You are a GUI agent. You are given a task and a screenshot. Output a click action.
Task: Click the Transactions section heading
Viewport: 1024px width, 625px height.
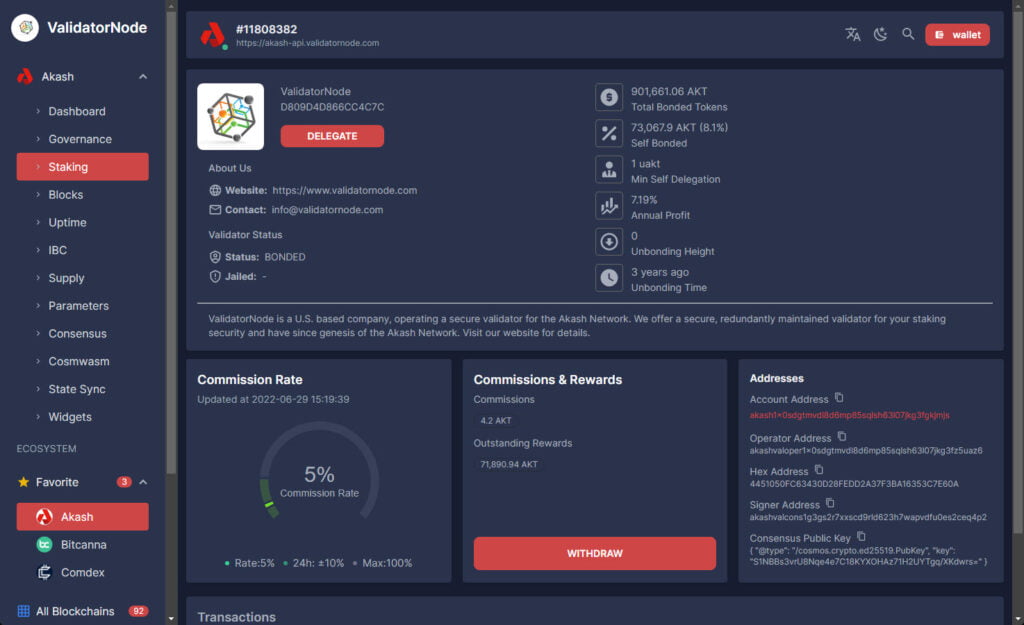pyautogui.click(x=236, y=617)
